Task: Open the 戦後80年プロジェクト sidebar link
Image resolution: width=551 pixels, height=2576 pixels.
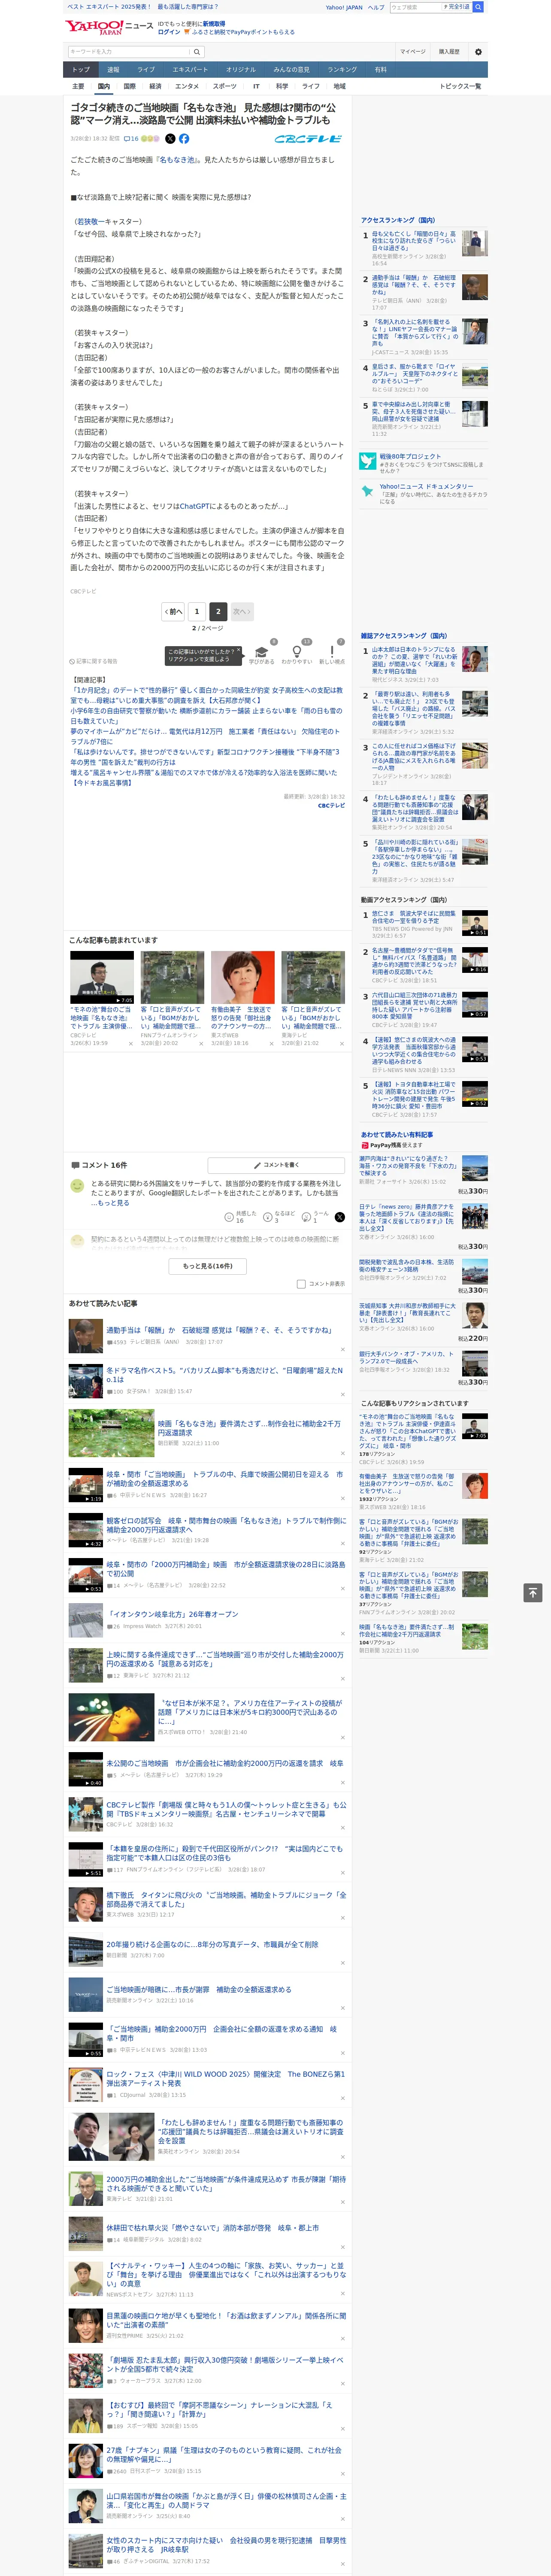Action: [409, 456]
